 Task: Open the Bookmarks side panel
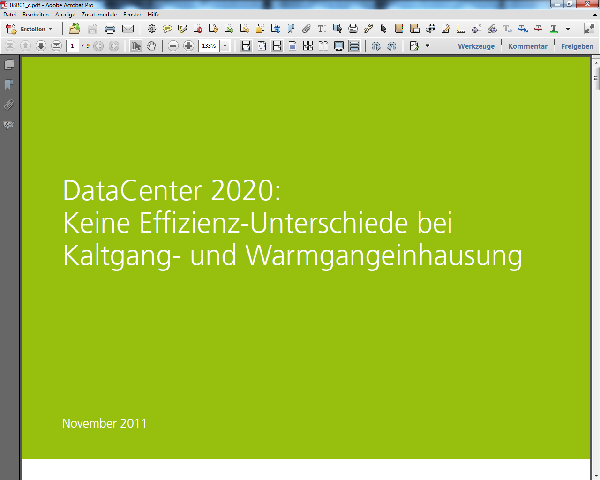point(9,85)
